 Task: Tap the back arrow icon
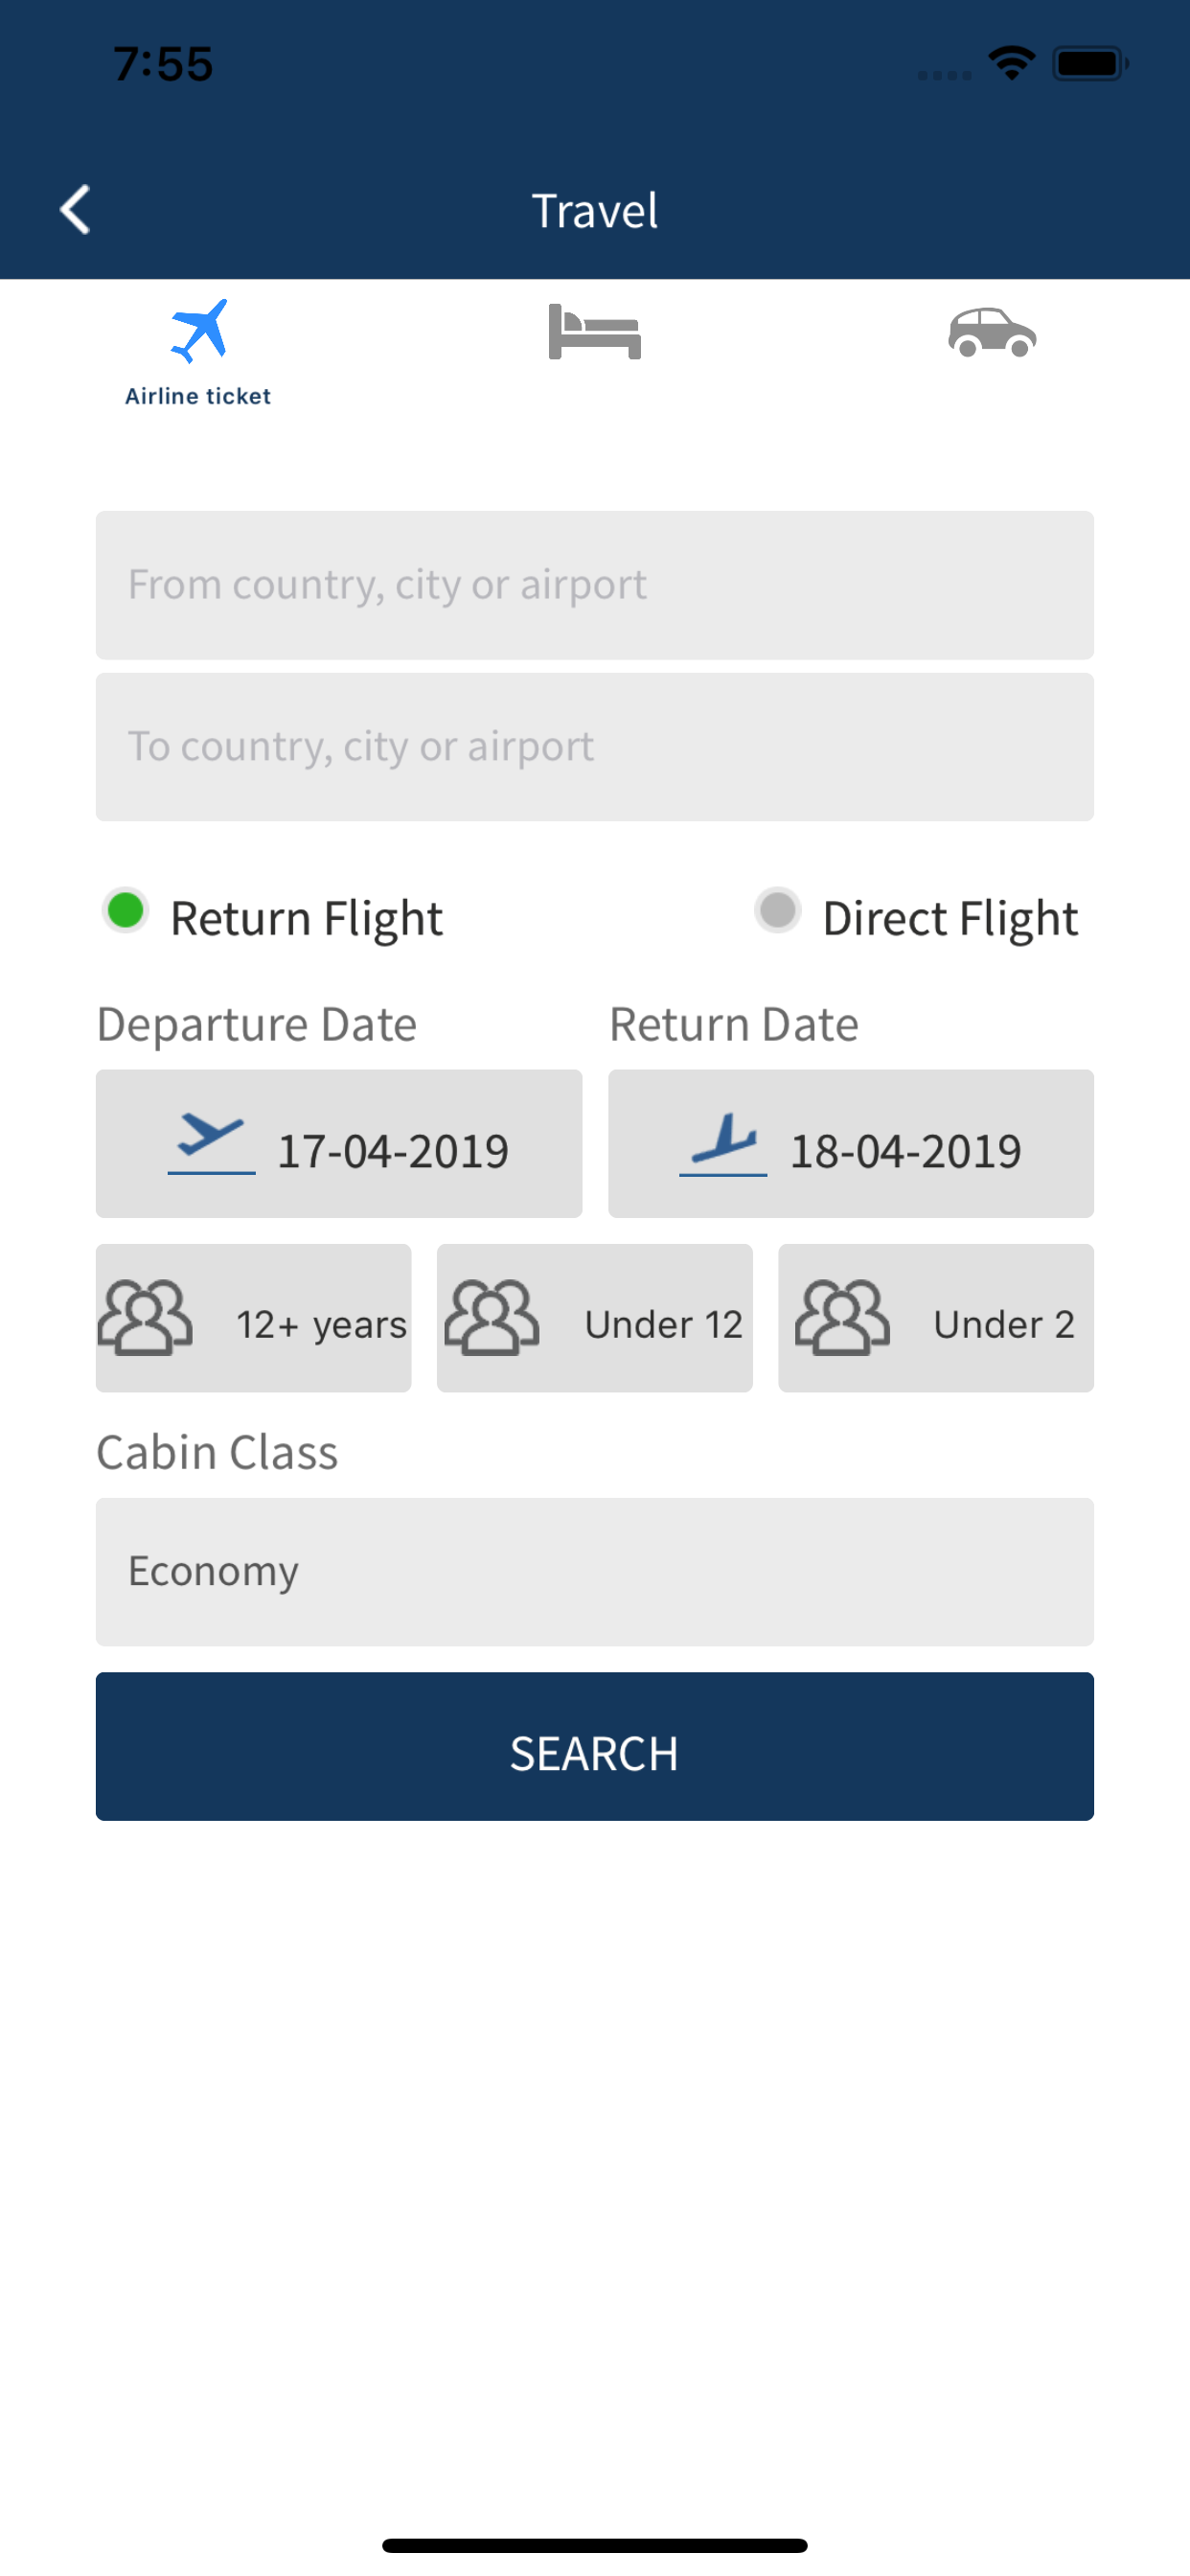pos(75,210)
